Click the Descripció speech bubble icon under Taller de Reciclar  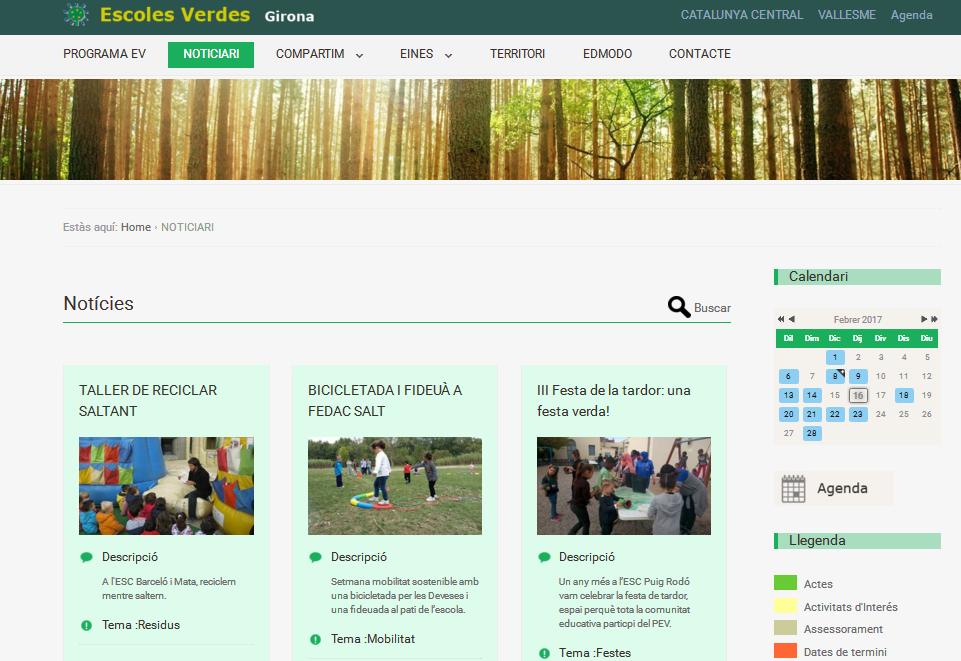[x=86, y=558]
